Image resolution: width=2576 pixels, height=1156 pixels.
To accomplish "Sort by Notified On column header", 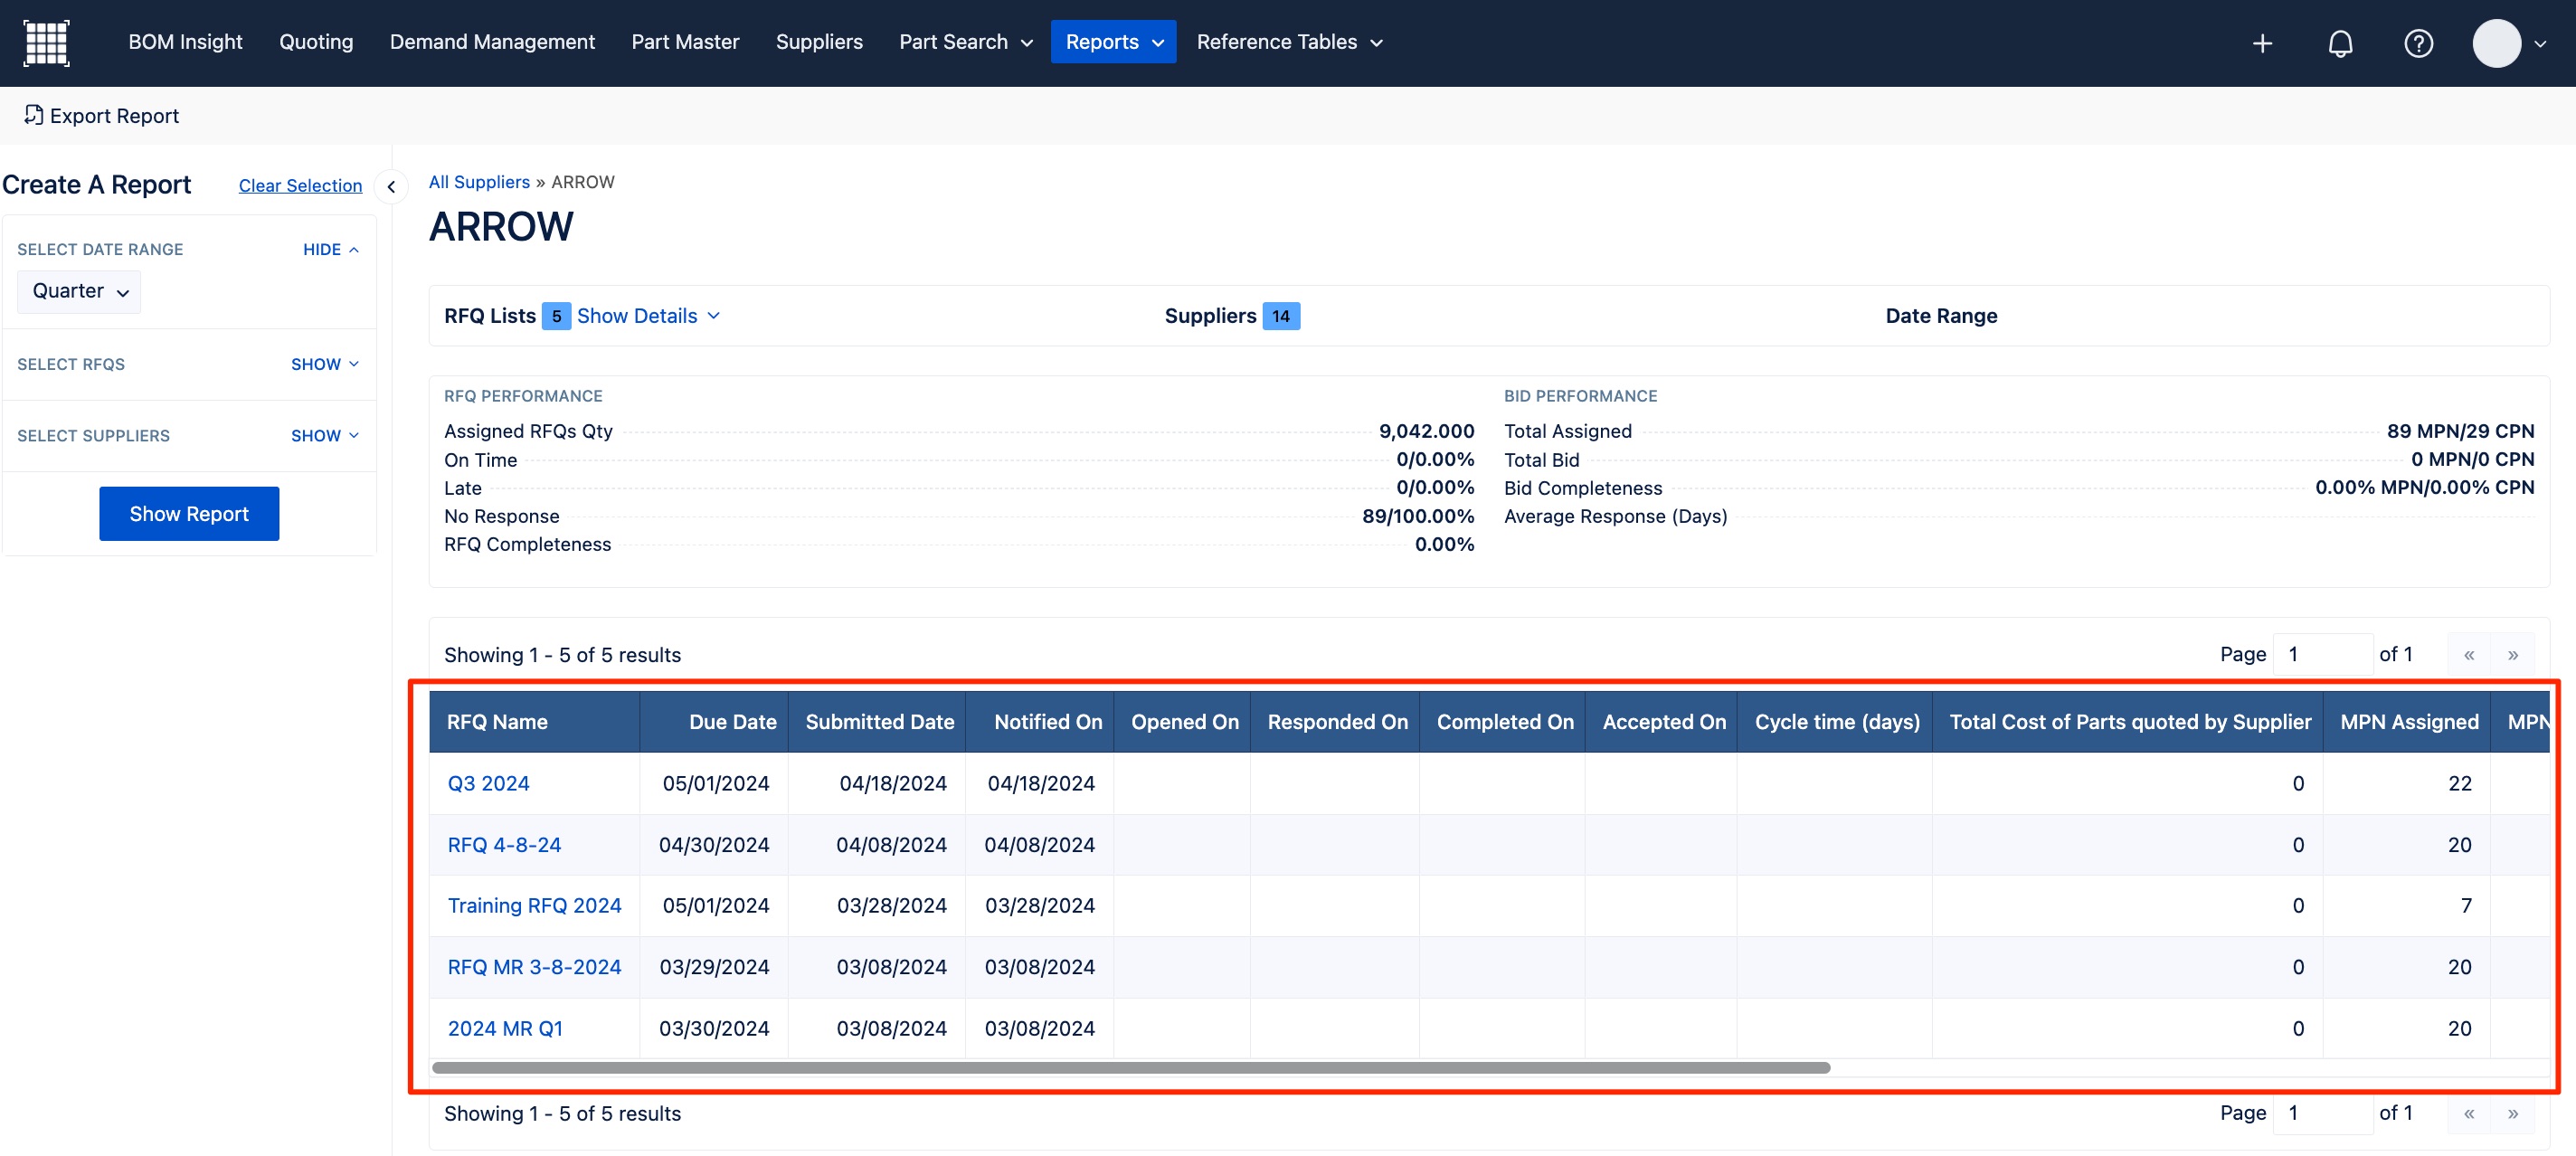I will point(1040,722).
